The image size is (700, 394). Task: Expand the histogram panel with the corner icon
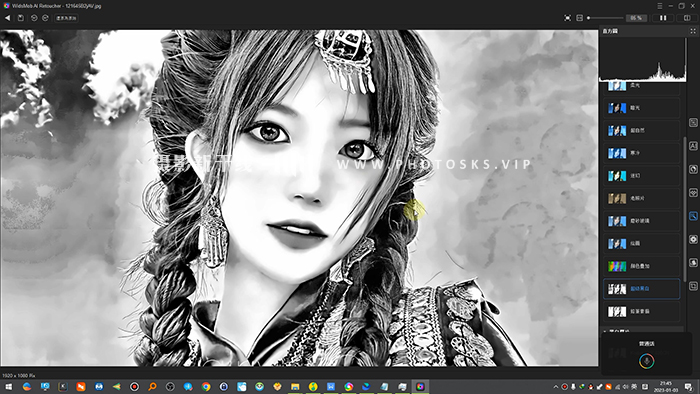point(693,31)
